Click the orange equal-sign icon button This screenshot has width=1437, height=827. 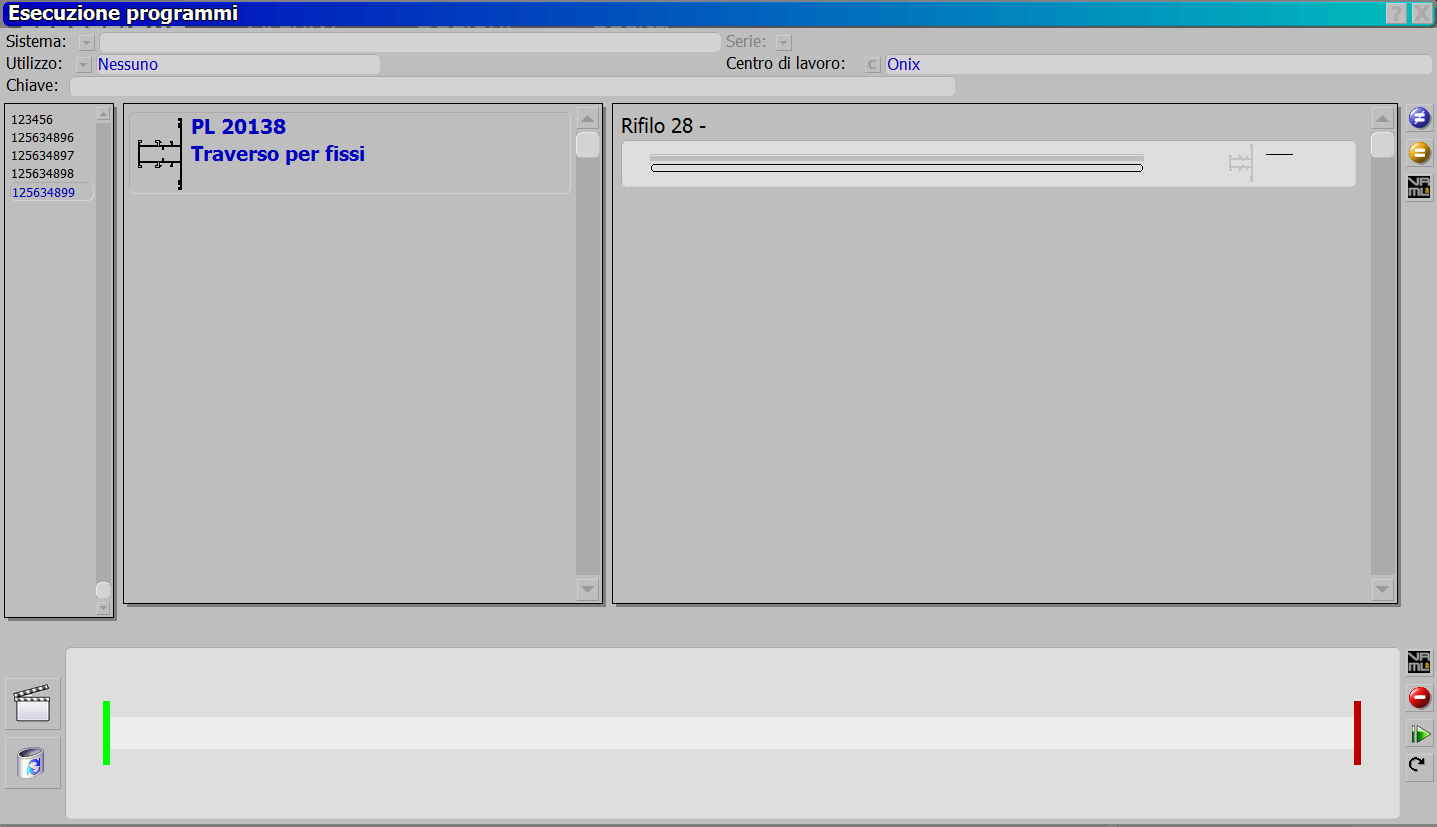click(x=1419, y=153)
